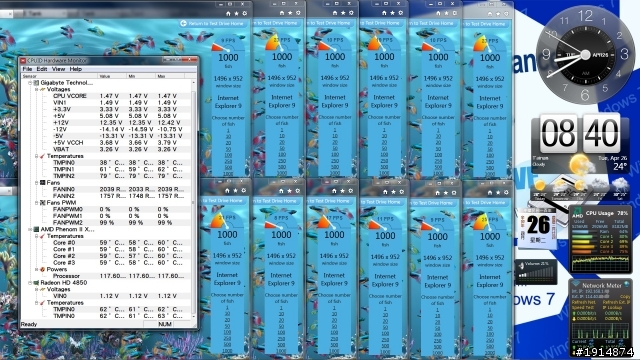Open tools gear in the 8 FPS window

point(298,191)
